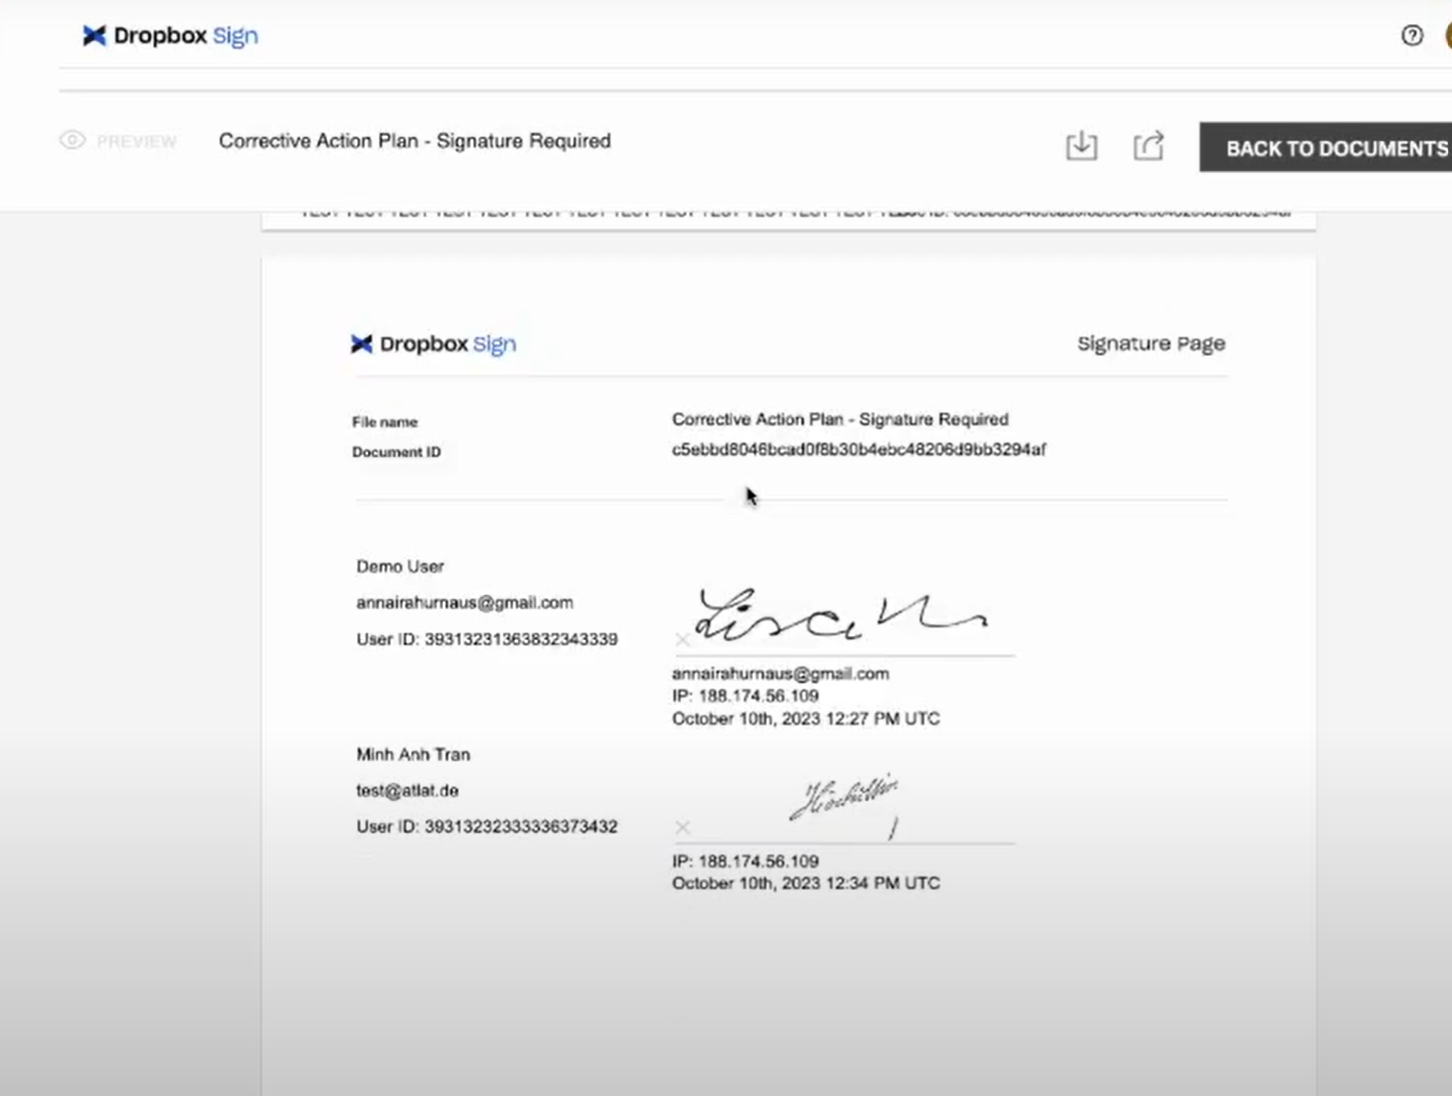Share the document via share icon
The image size is (1452, 1096).
1149,146
